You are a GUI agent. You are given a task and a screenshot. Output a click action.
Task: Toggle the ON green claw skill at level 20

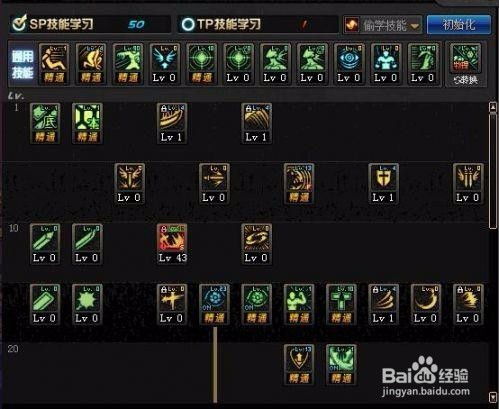click(341, 365)
